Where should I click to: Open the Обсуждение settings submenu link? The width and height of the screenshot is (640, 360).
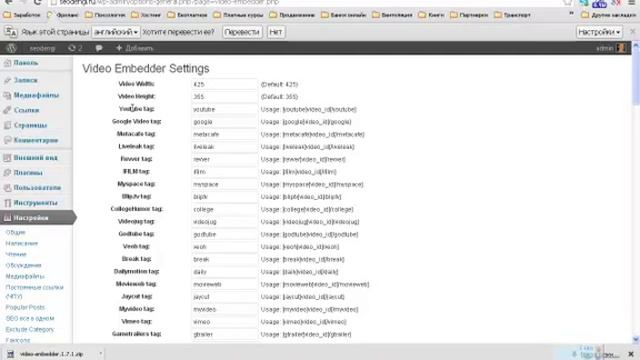pyautogui.click(x=23, y=265)
